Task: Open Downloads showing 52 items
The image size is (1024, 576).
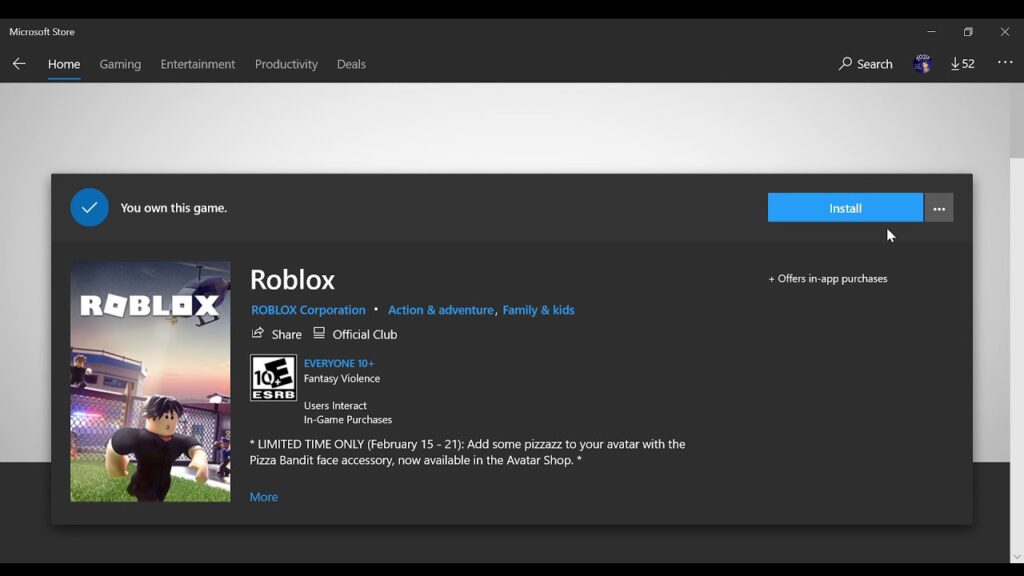Action: pyautogui.click(x=961, y=63)
